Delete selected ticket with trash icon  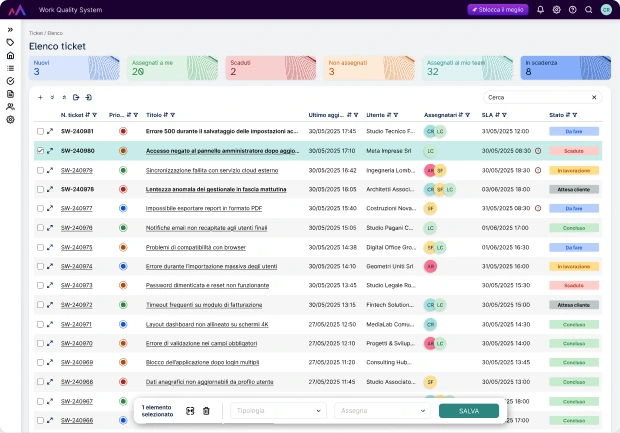(206, 411)
